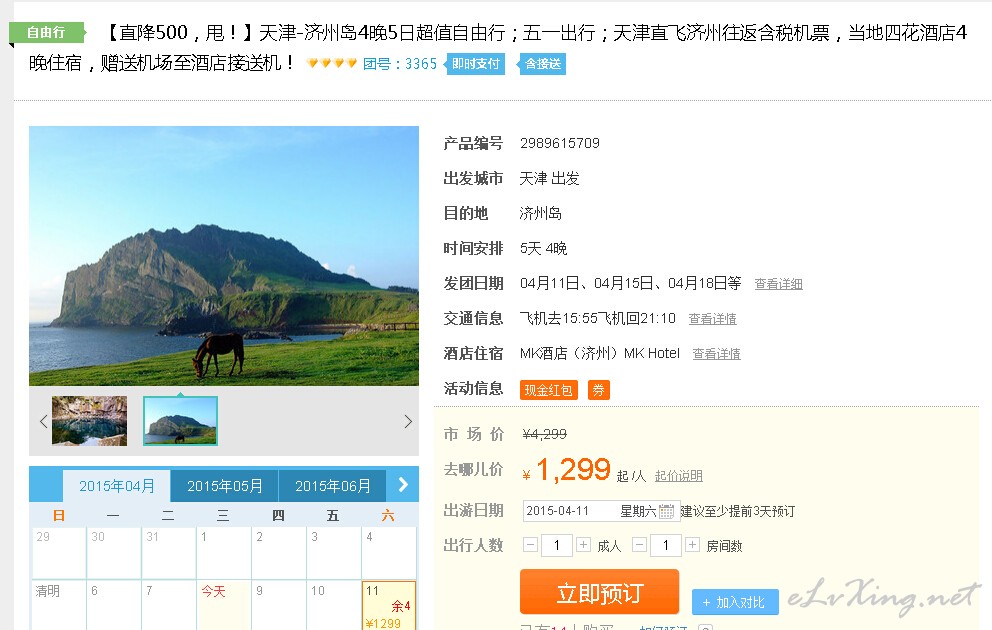Click calendar day 10
The width and height of the screenshot is (992, 630).
333,605
